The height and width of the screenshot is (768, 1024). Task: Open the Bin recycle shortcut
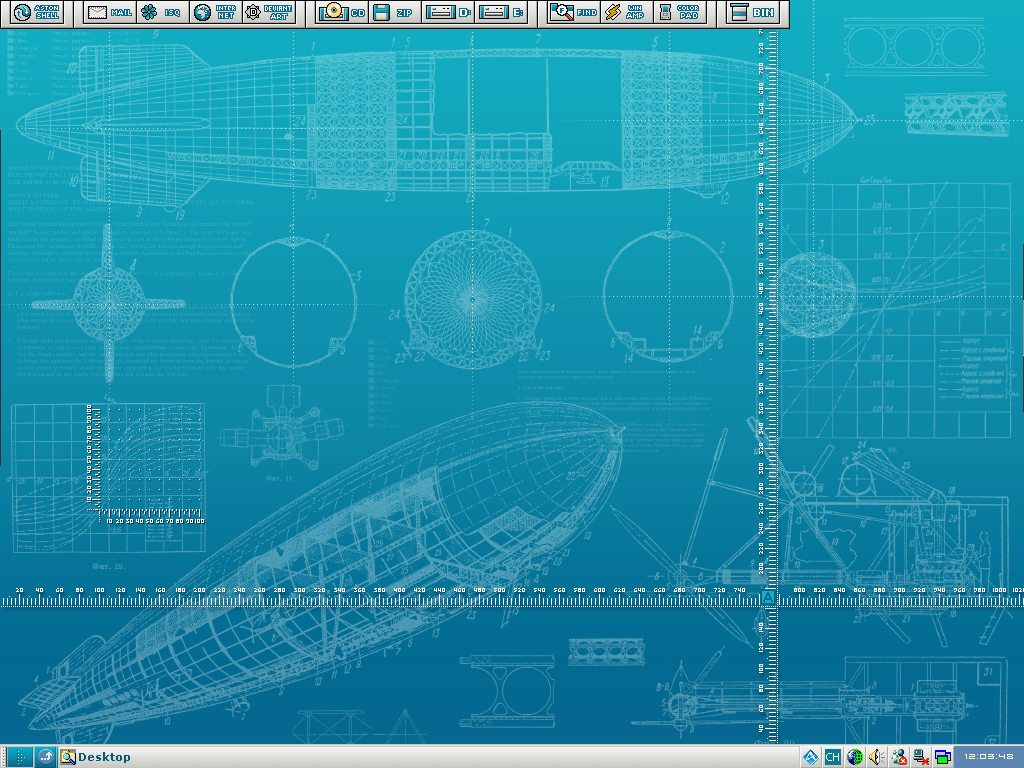tap(752, 13)
